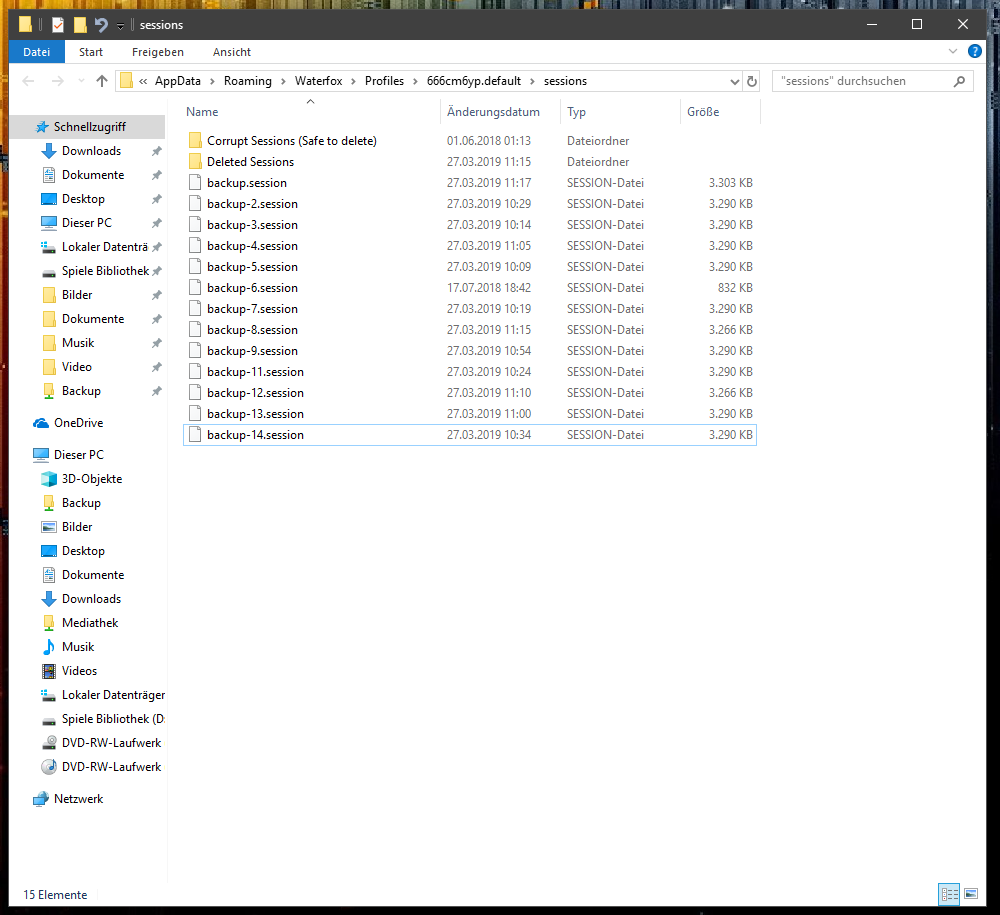The height and width of the screenshot is (915, 1000).
Task: Open the recent locations dropdown arrow
Action: coord(81,81)
